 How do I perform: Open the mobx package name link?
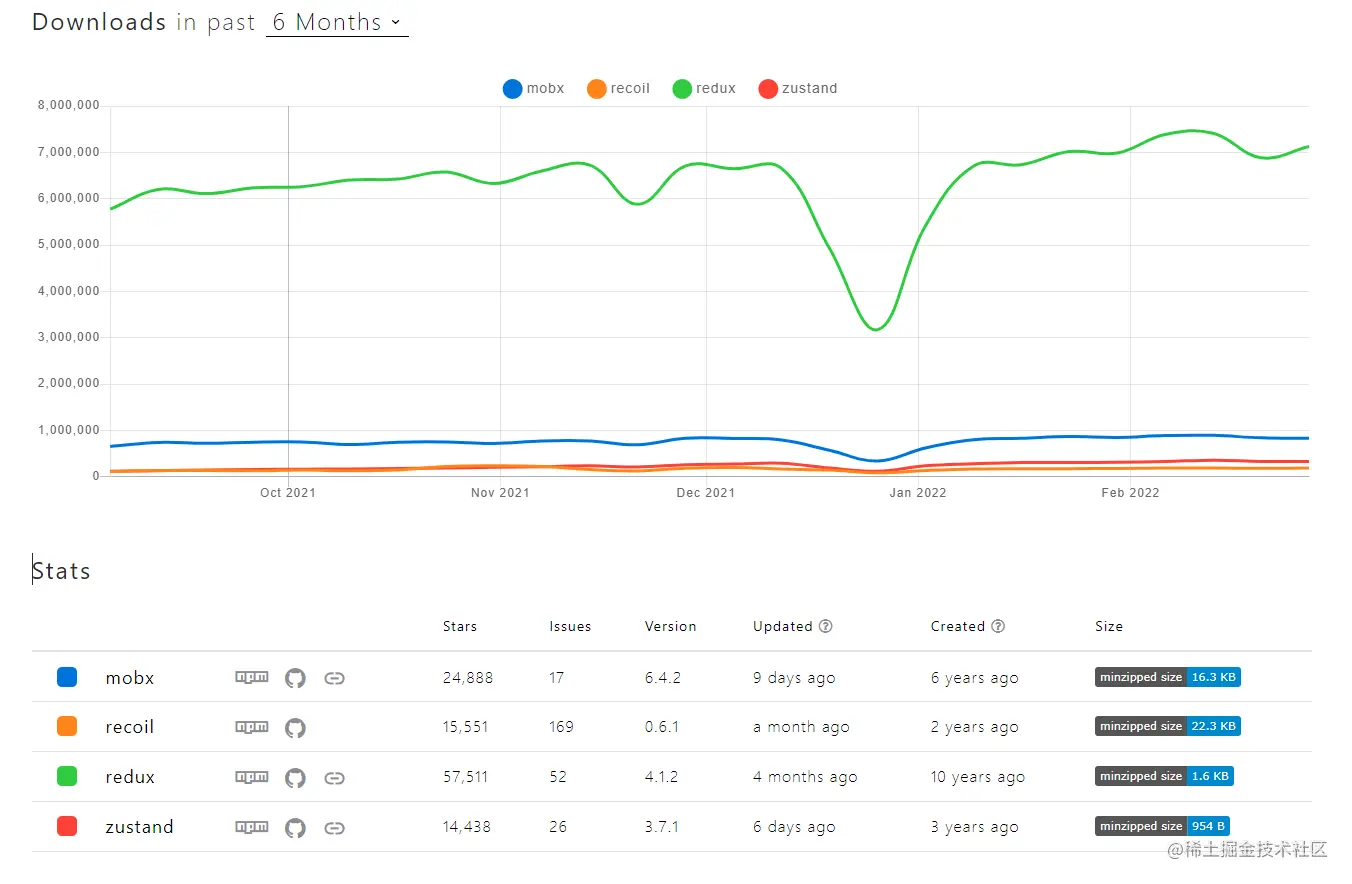tap(130, 678)
